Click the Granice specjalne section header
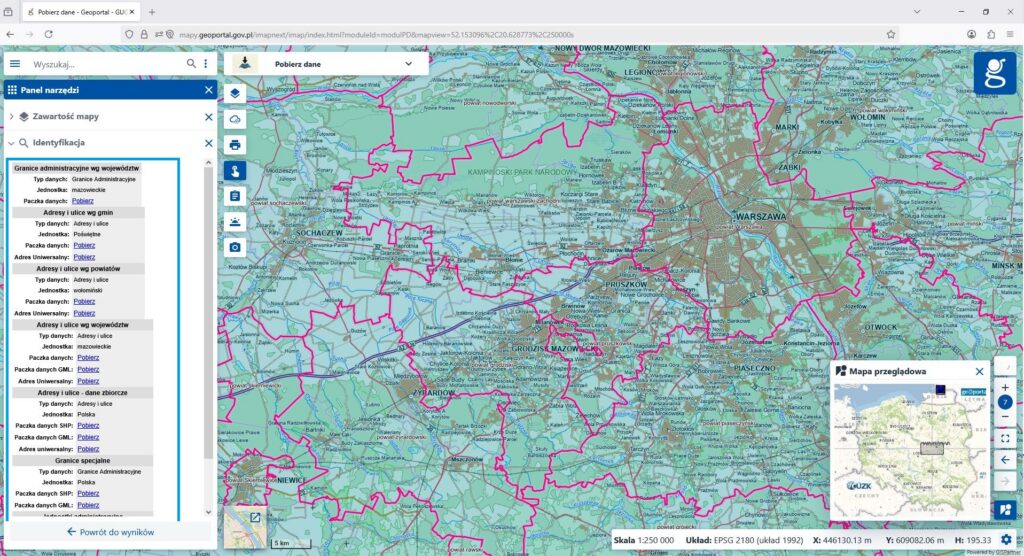The image size is (1024, 556). 82,461
